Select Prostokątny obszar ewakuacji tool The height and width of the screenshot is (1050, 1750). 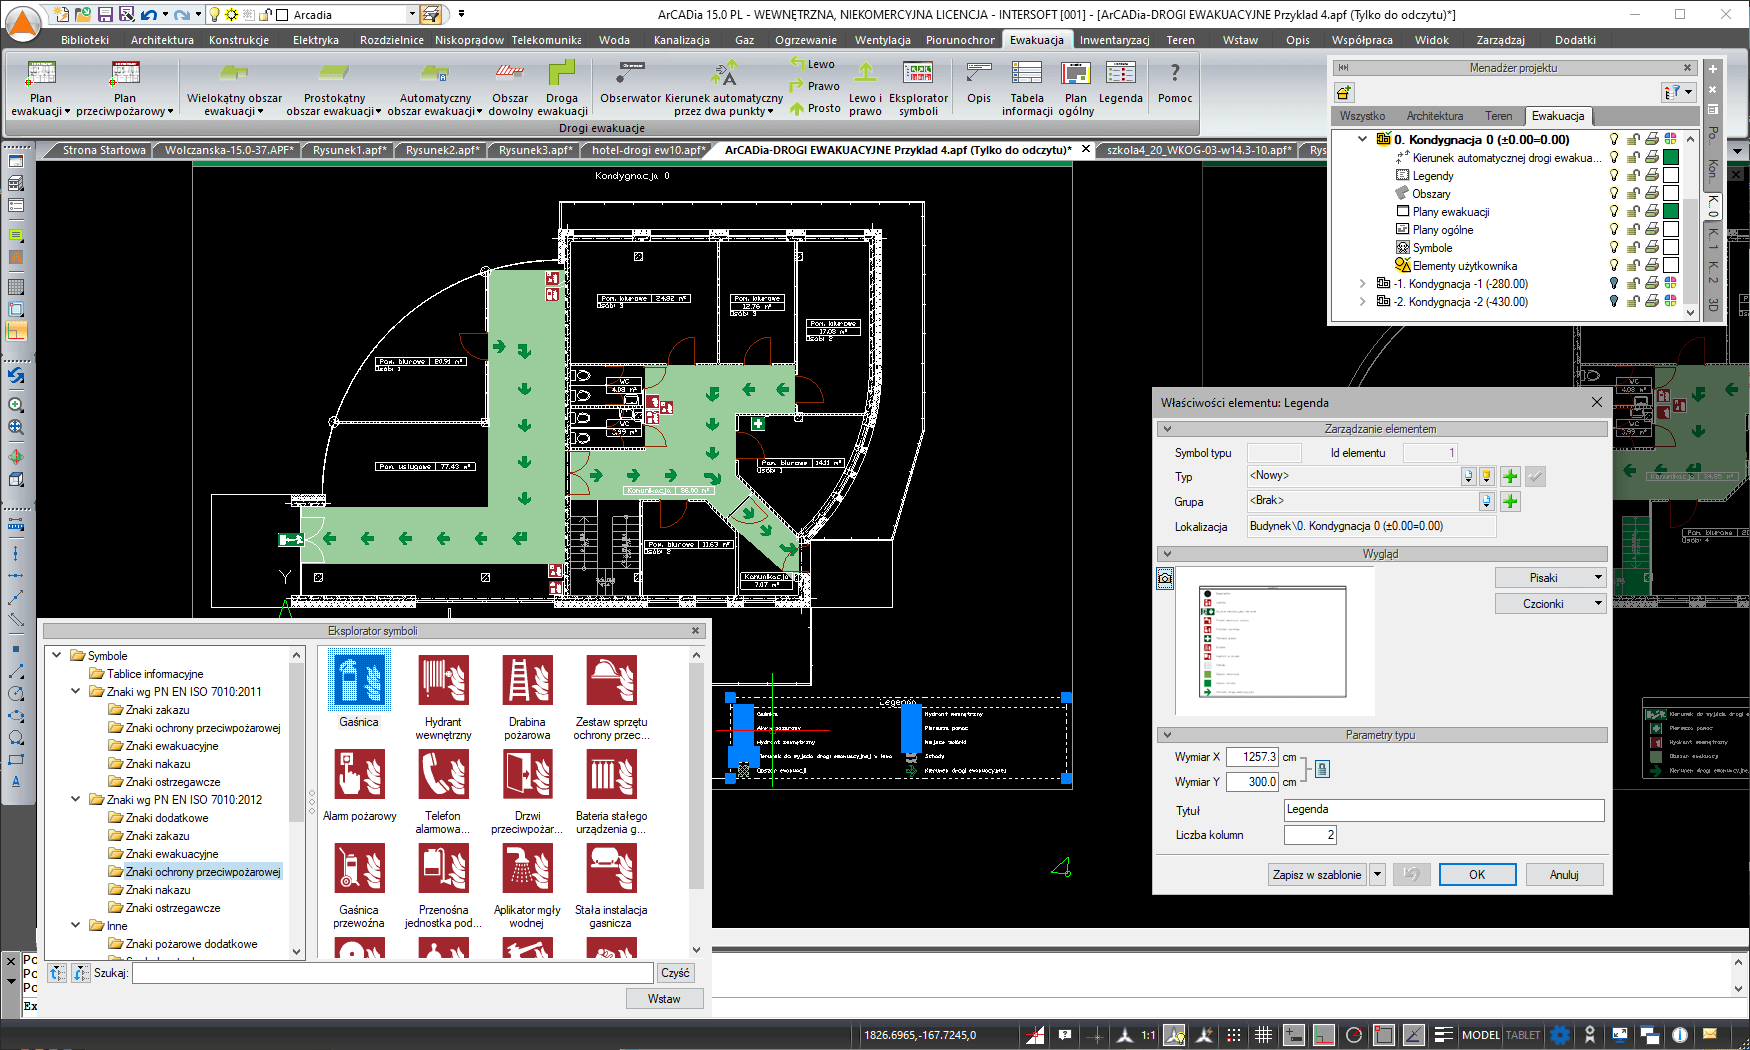pos(334,88)
